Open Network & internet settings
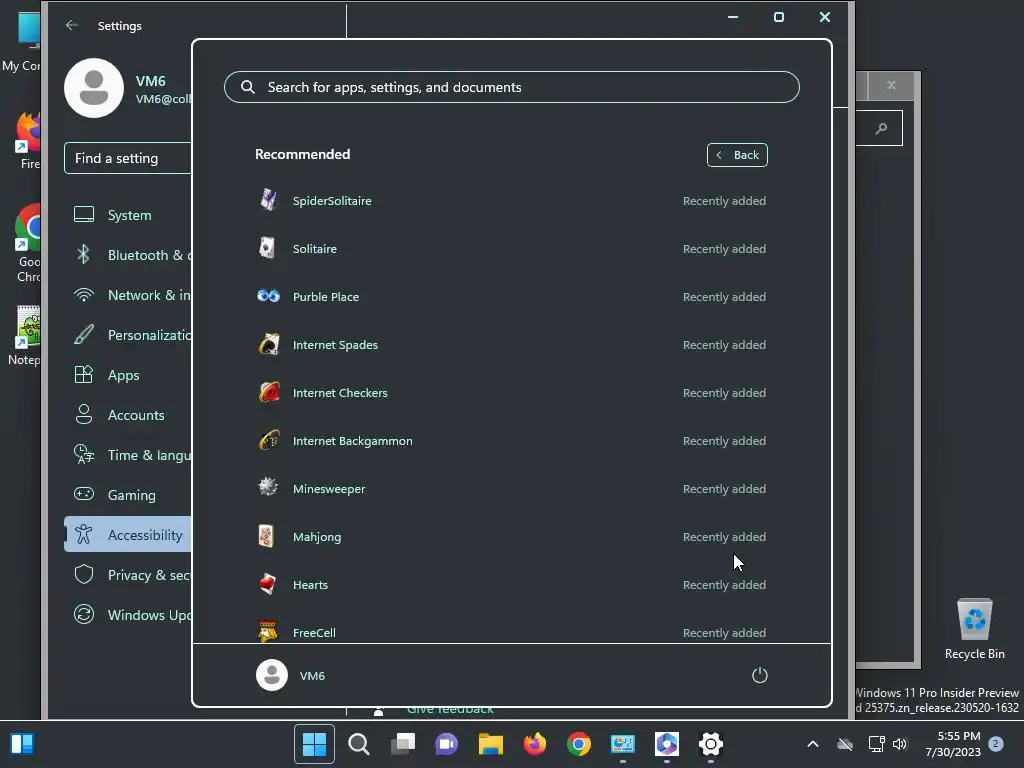 tap(128, 295)
